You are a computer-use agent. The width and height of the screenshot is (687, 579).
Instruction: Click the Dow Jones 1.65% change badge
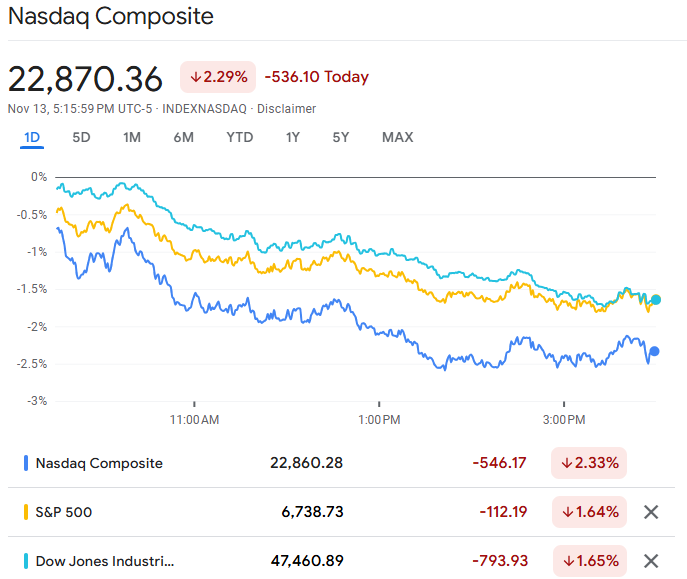click(589, 561)
